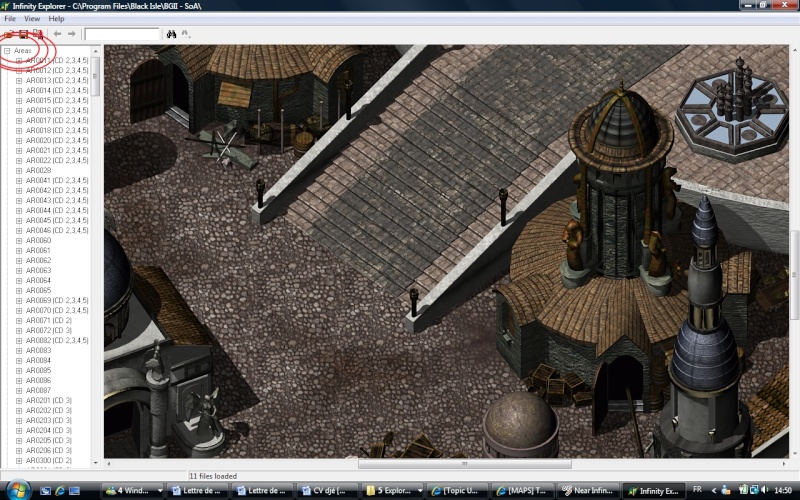The image size is (800, 500).
Task: Select tree item AR0021 (CD 2,3,4,5)
Action: 57,151
